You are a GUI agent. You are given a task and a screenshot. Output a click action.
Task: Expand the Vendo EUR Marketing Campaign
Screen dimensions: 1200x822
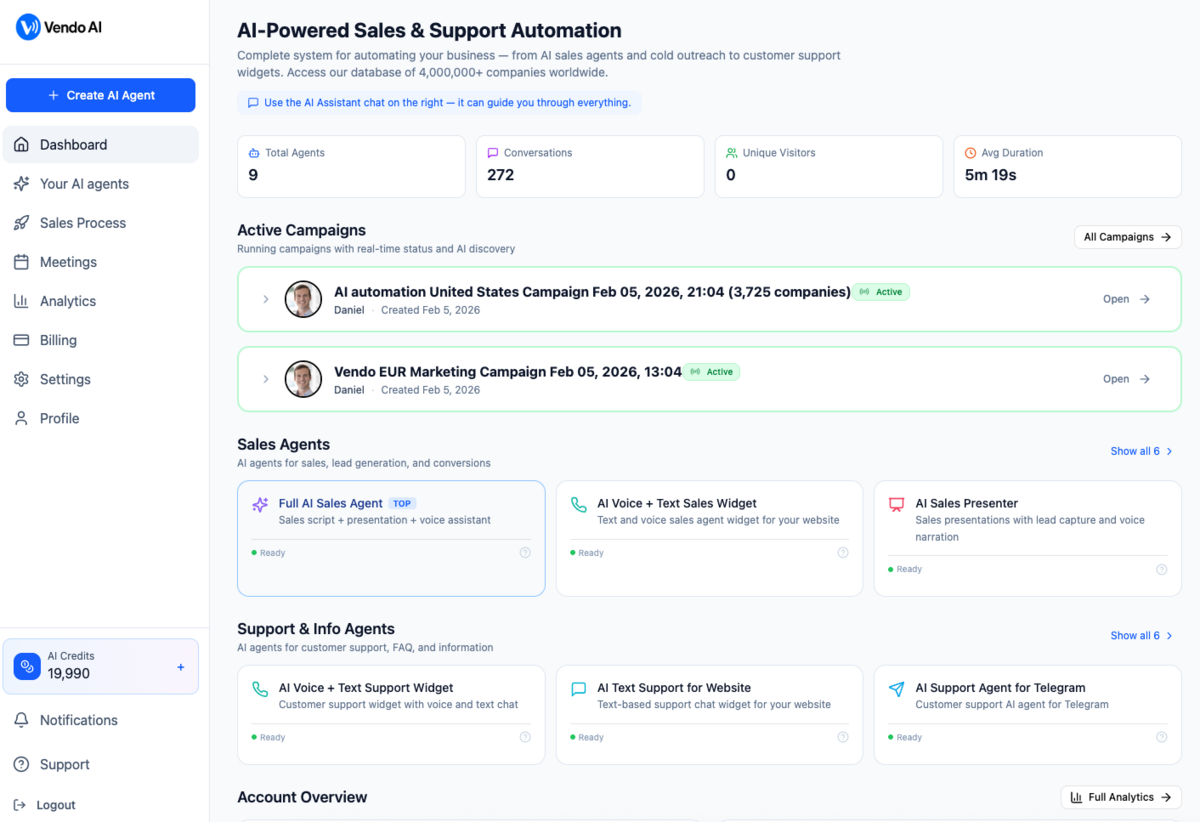[x=265, y=378]
